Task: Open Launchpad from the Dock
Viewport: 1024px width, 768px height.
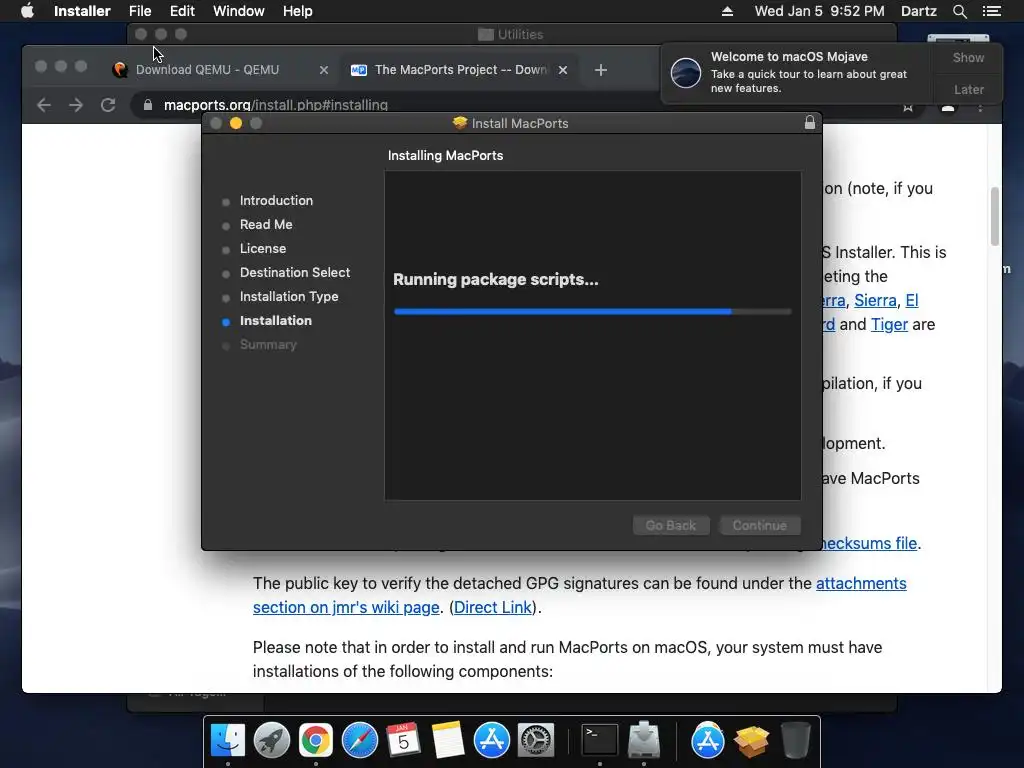Action: click(x=272, y=741)
